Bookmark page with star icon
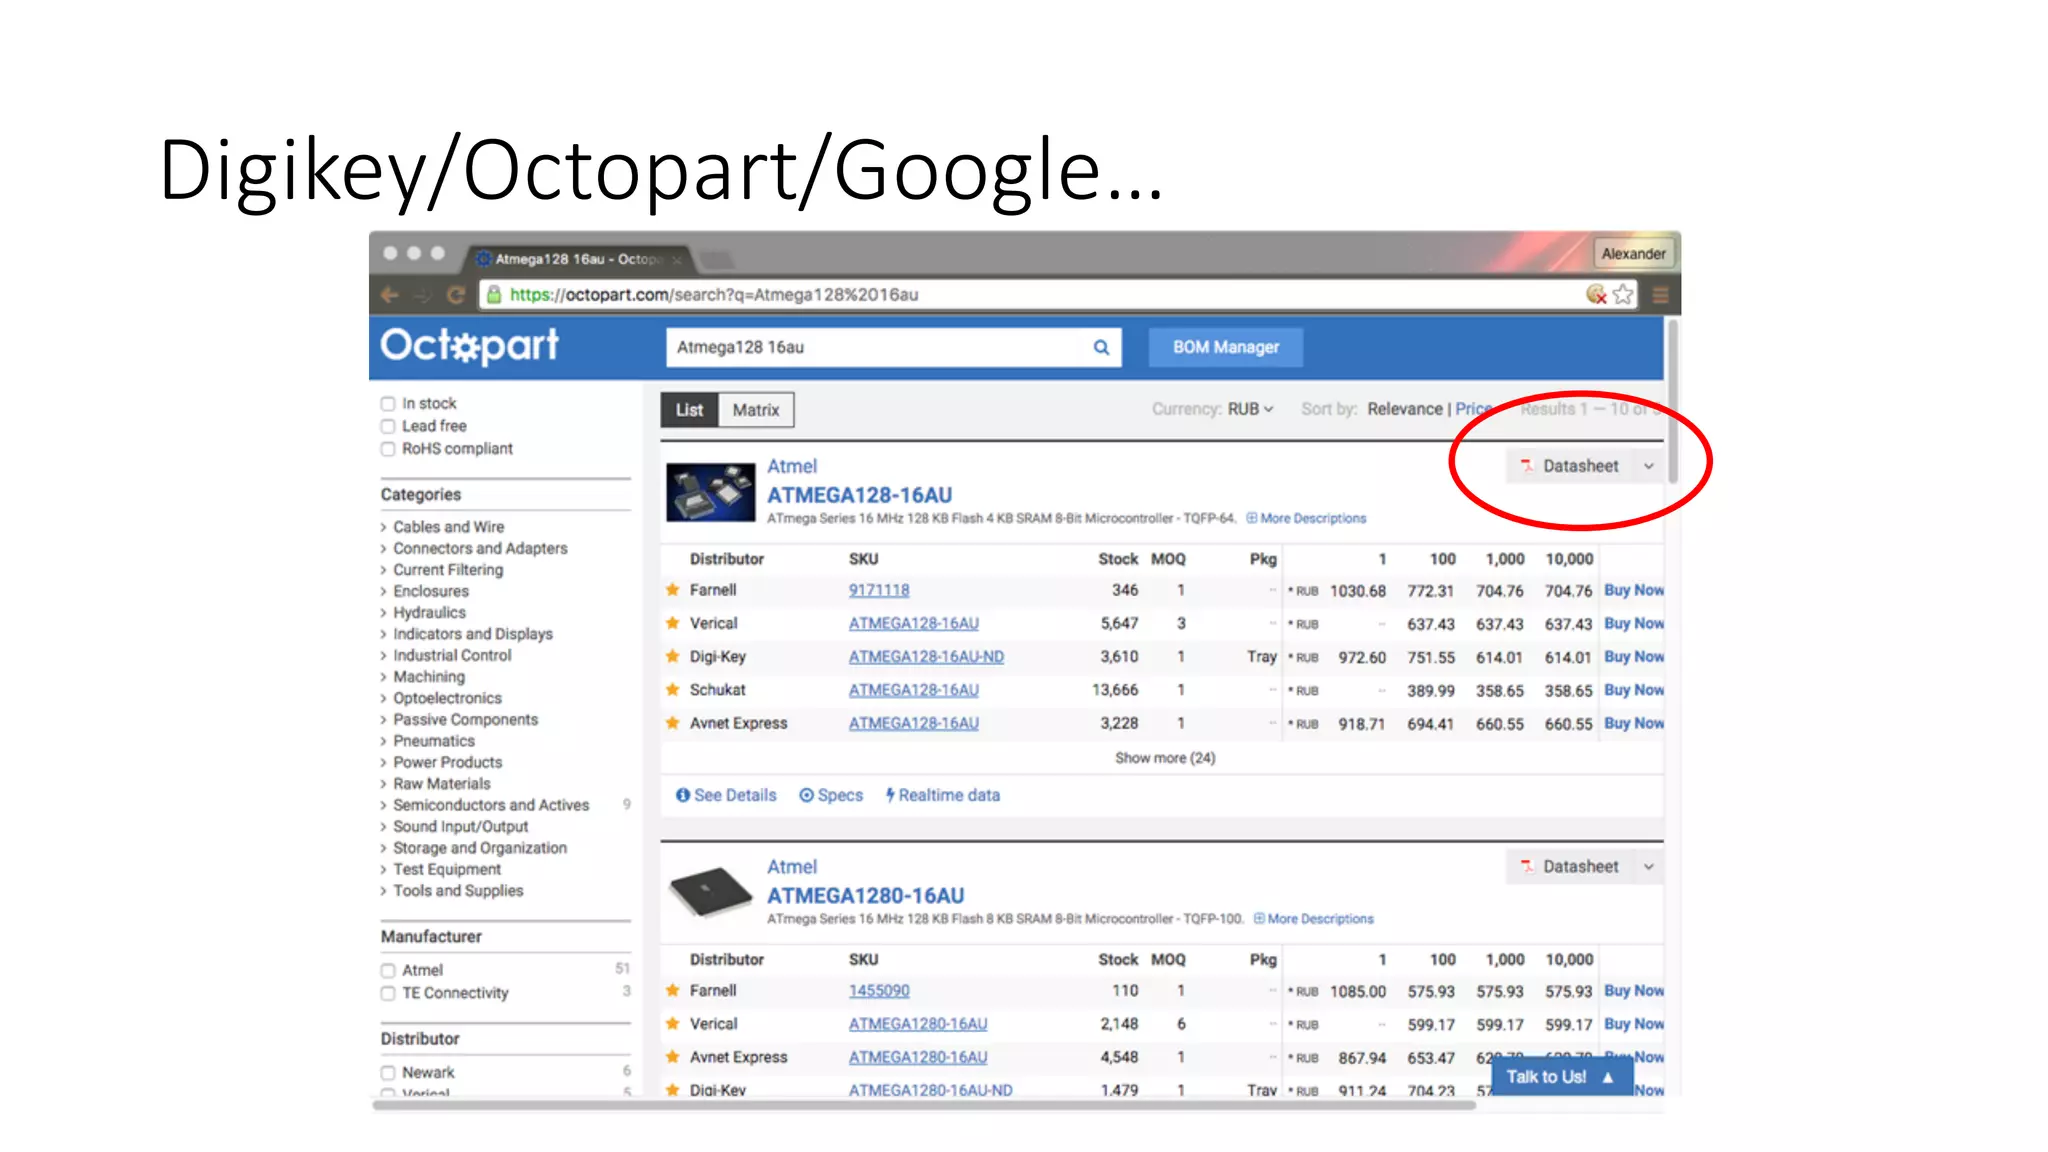The image size is (2048, 1152). (1623, 295)
